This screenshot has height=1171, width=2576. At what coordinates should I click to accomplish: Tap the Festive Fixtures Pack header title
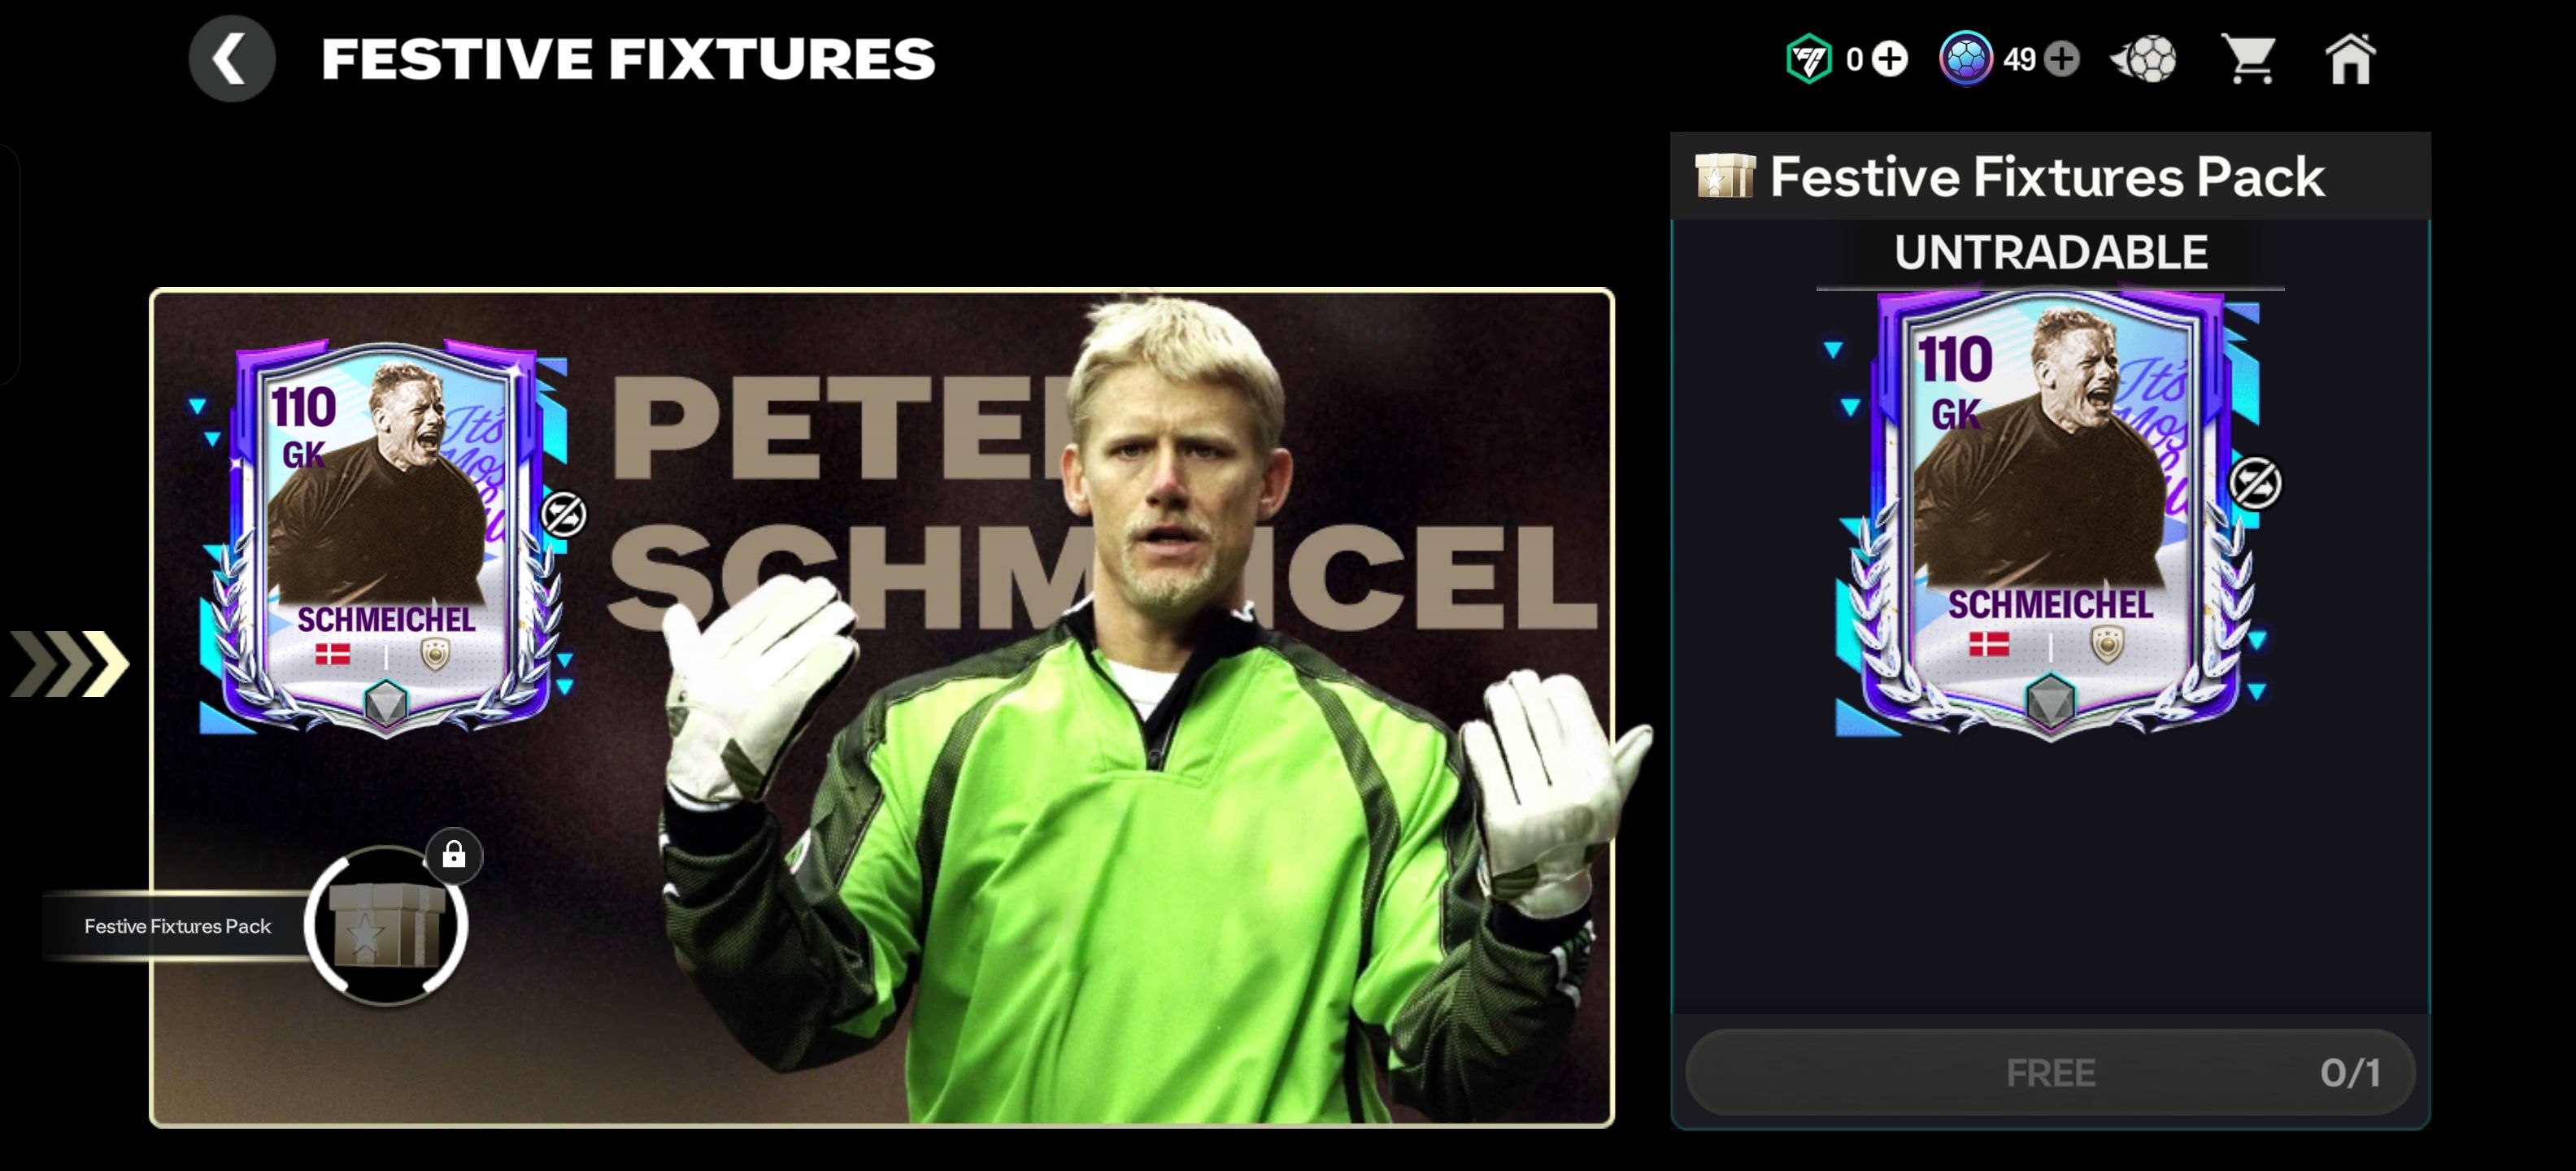[2047, 177]
